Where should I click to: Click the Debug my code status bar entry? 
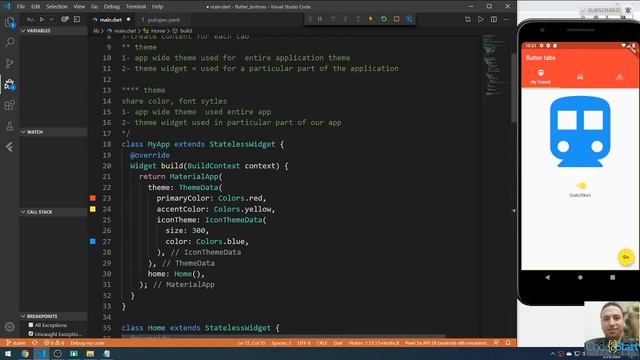click(87, 343)
